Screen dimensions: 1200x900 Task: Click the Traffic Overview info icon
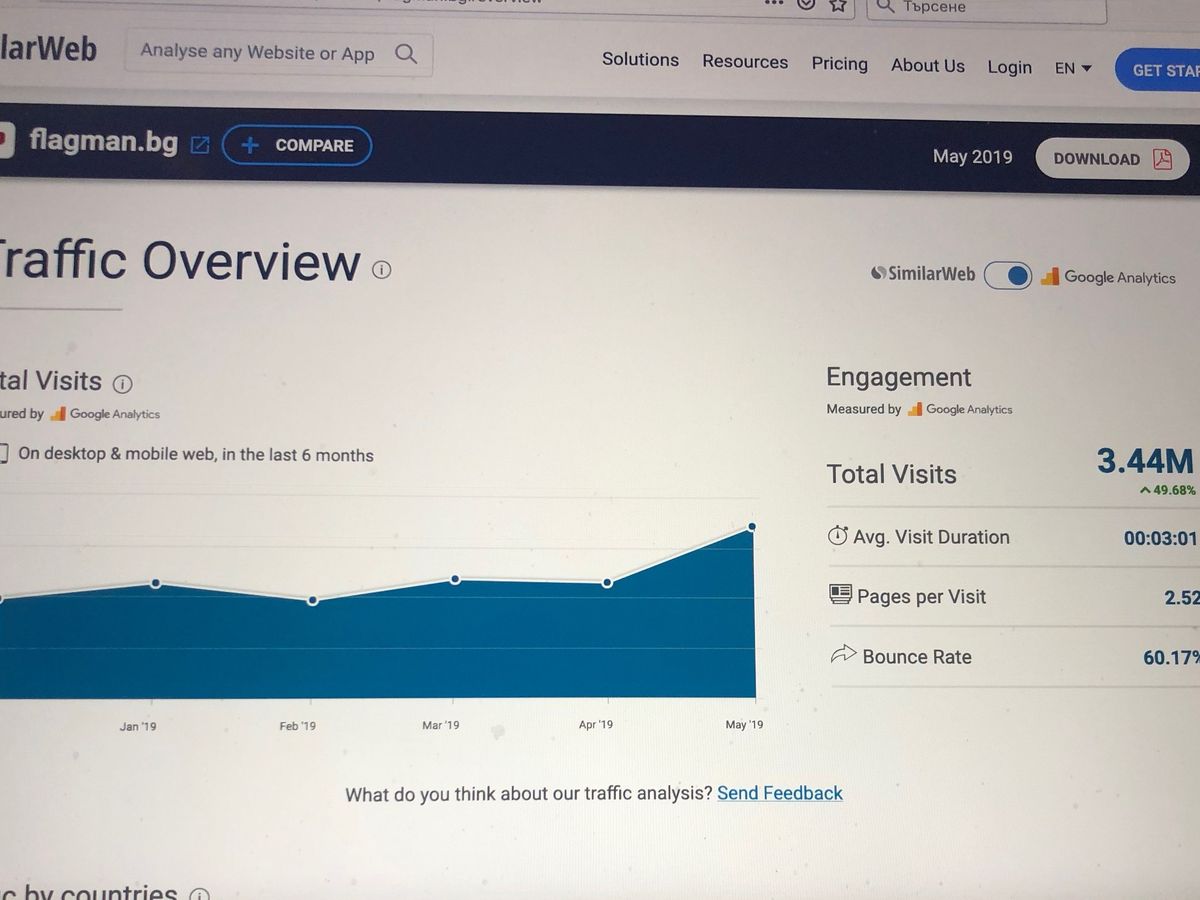click(381, 269)
